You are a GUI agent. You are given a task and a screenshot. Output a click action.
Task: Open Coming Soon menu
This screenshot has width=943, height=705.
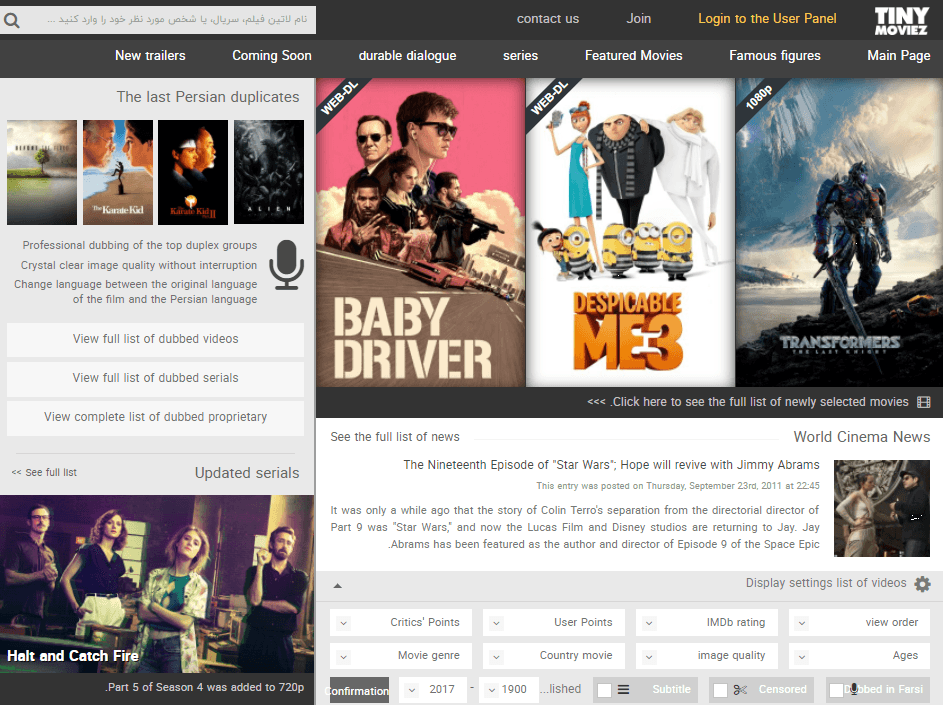pos(272,56)
